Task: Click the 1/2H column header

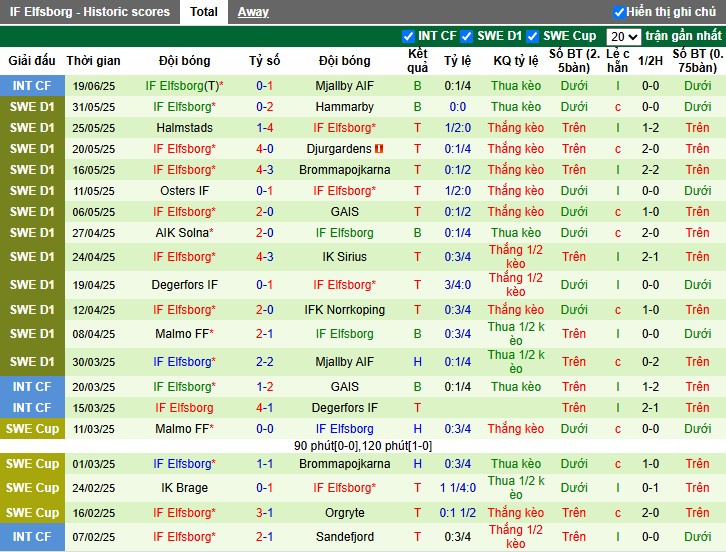Action: click(650, 61)
